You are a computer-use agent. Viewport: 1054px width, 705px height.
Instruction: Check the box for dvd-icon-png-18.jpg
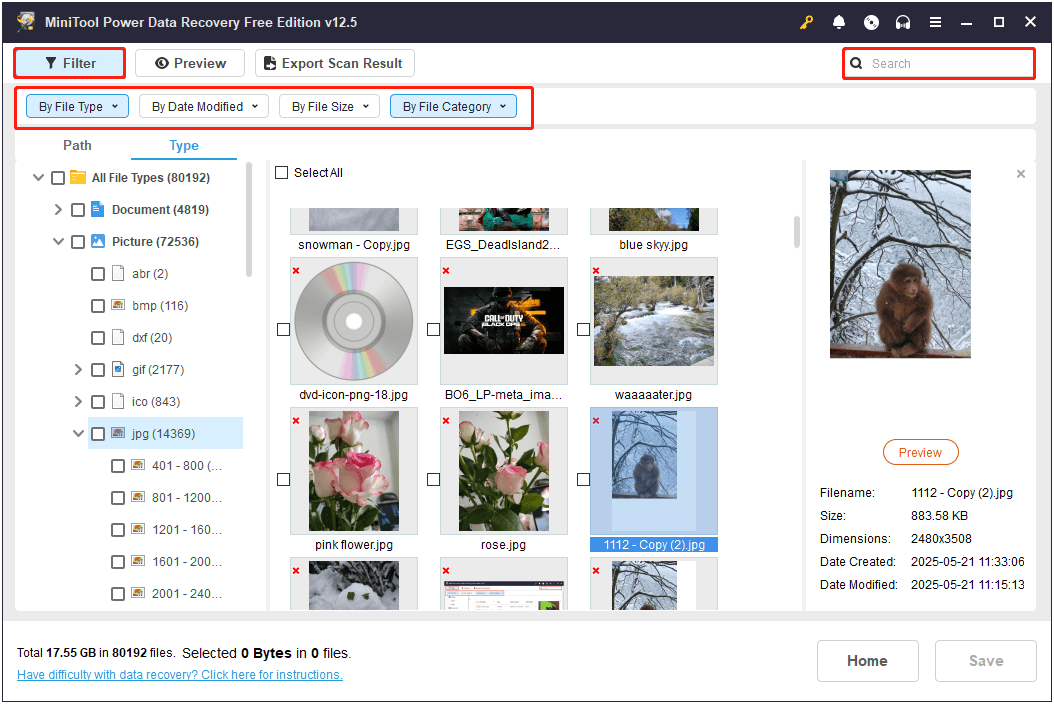[x=284, y=329]
